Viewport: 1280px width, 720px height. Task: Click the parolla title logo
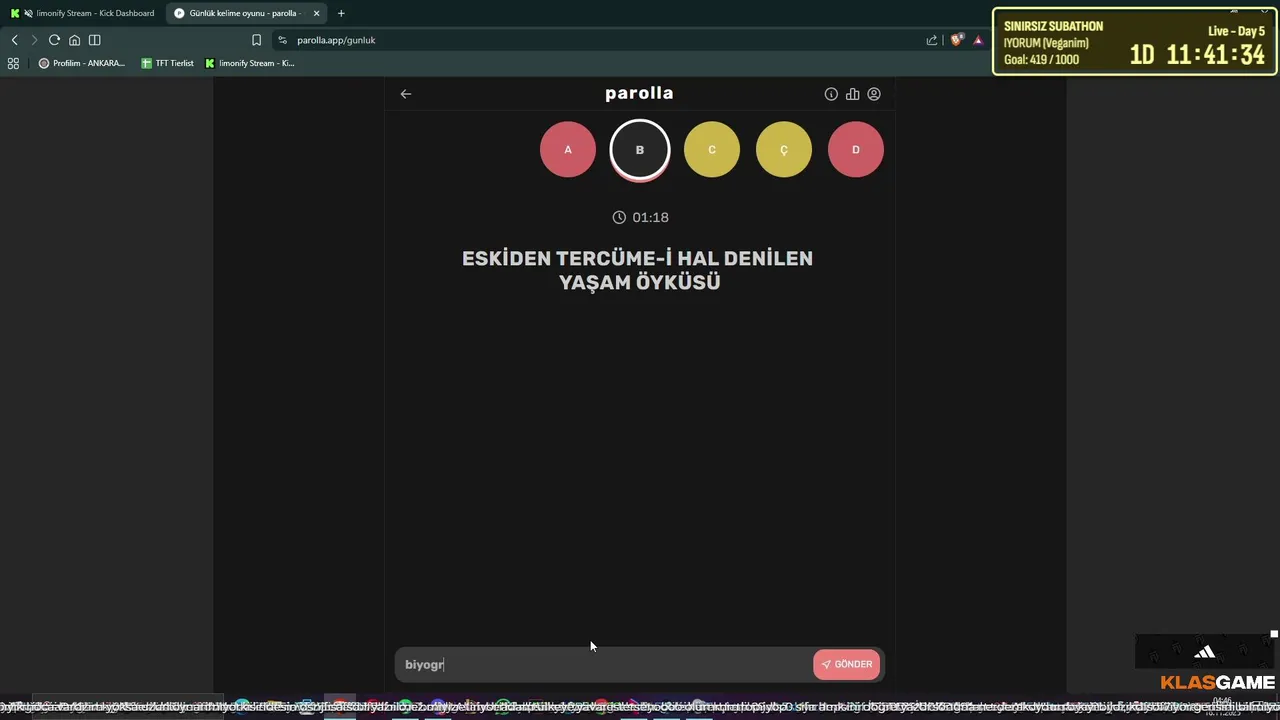[639, 93]
